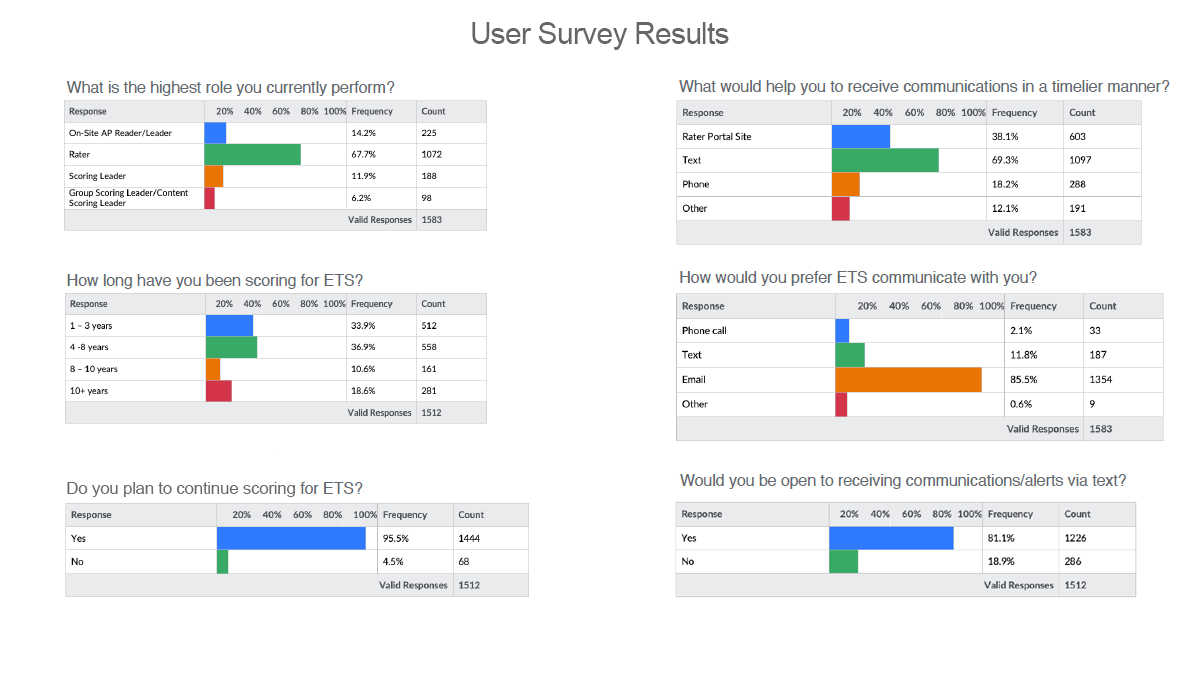Click the 'Would you be open to receiving' heading

[x=902, y=480]
